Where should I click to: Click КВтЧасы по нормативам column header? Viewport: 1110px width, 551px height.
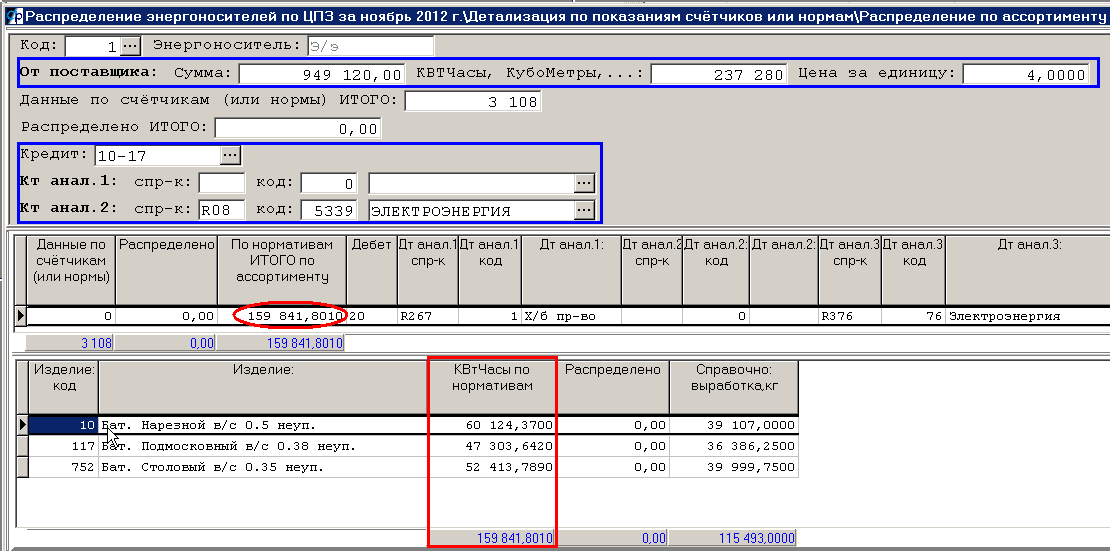(492, 387)
